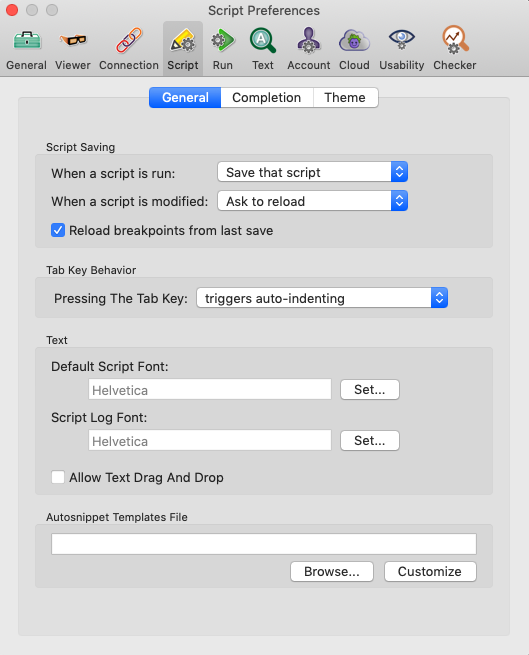Screen dimensions: 529x655
Task: Click Set button for Script Log Font
Action: [370, 441]
